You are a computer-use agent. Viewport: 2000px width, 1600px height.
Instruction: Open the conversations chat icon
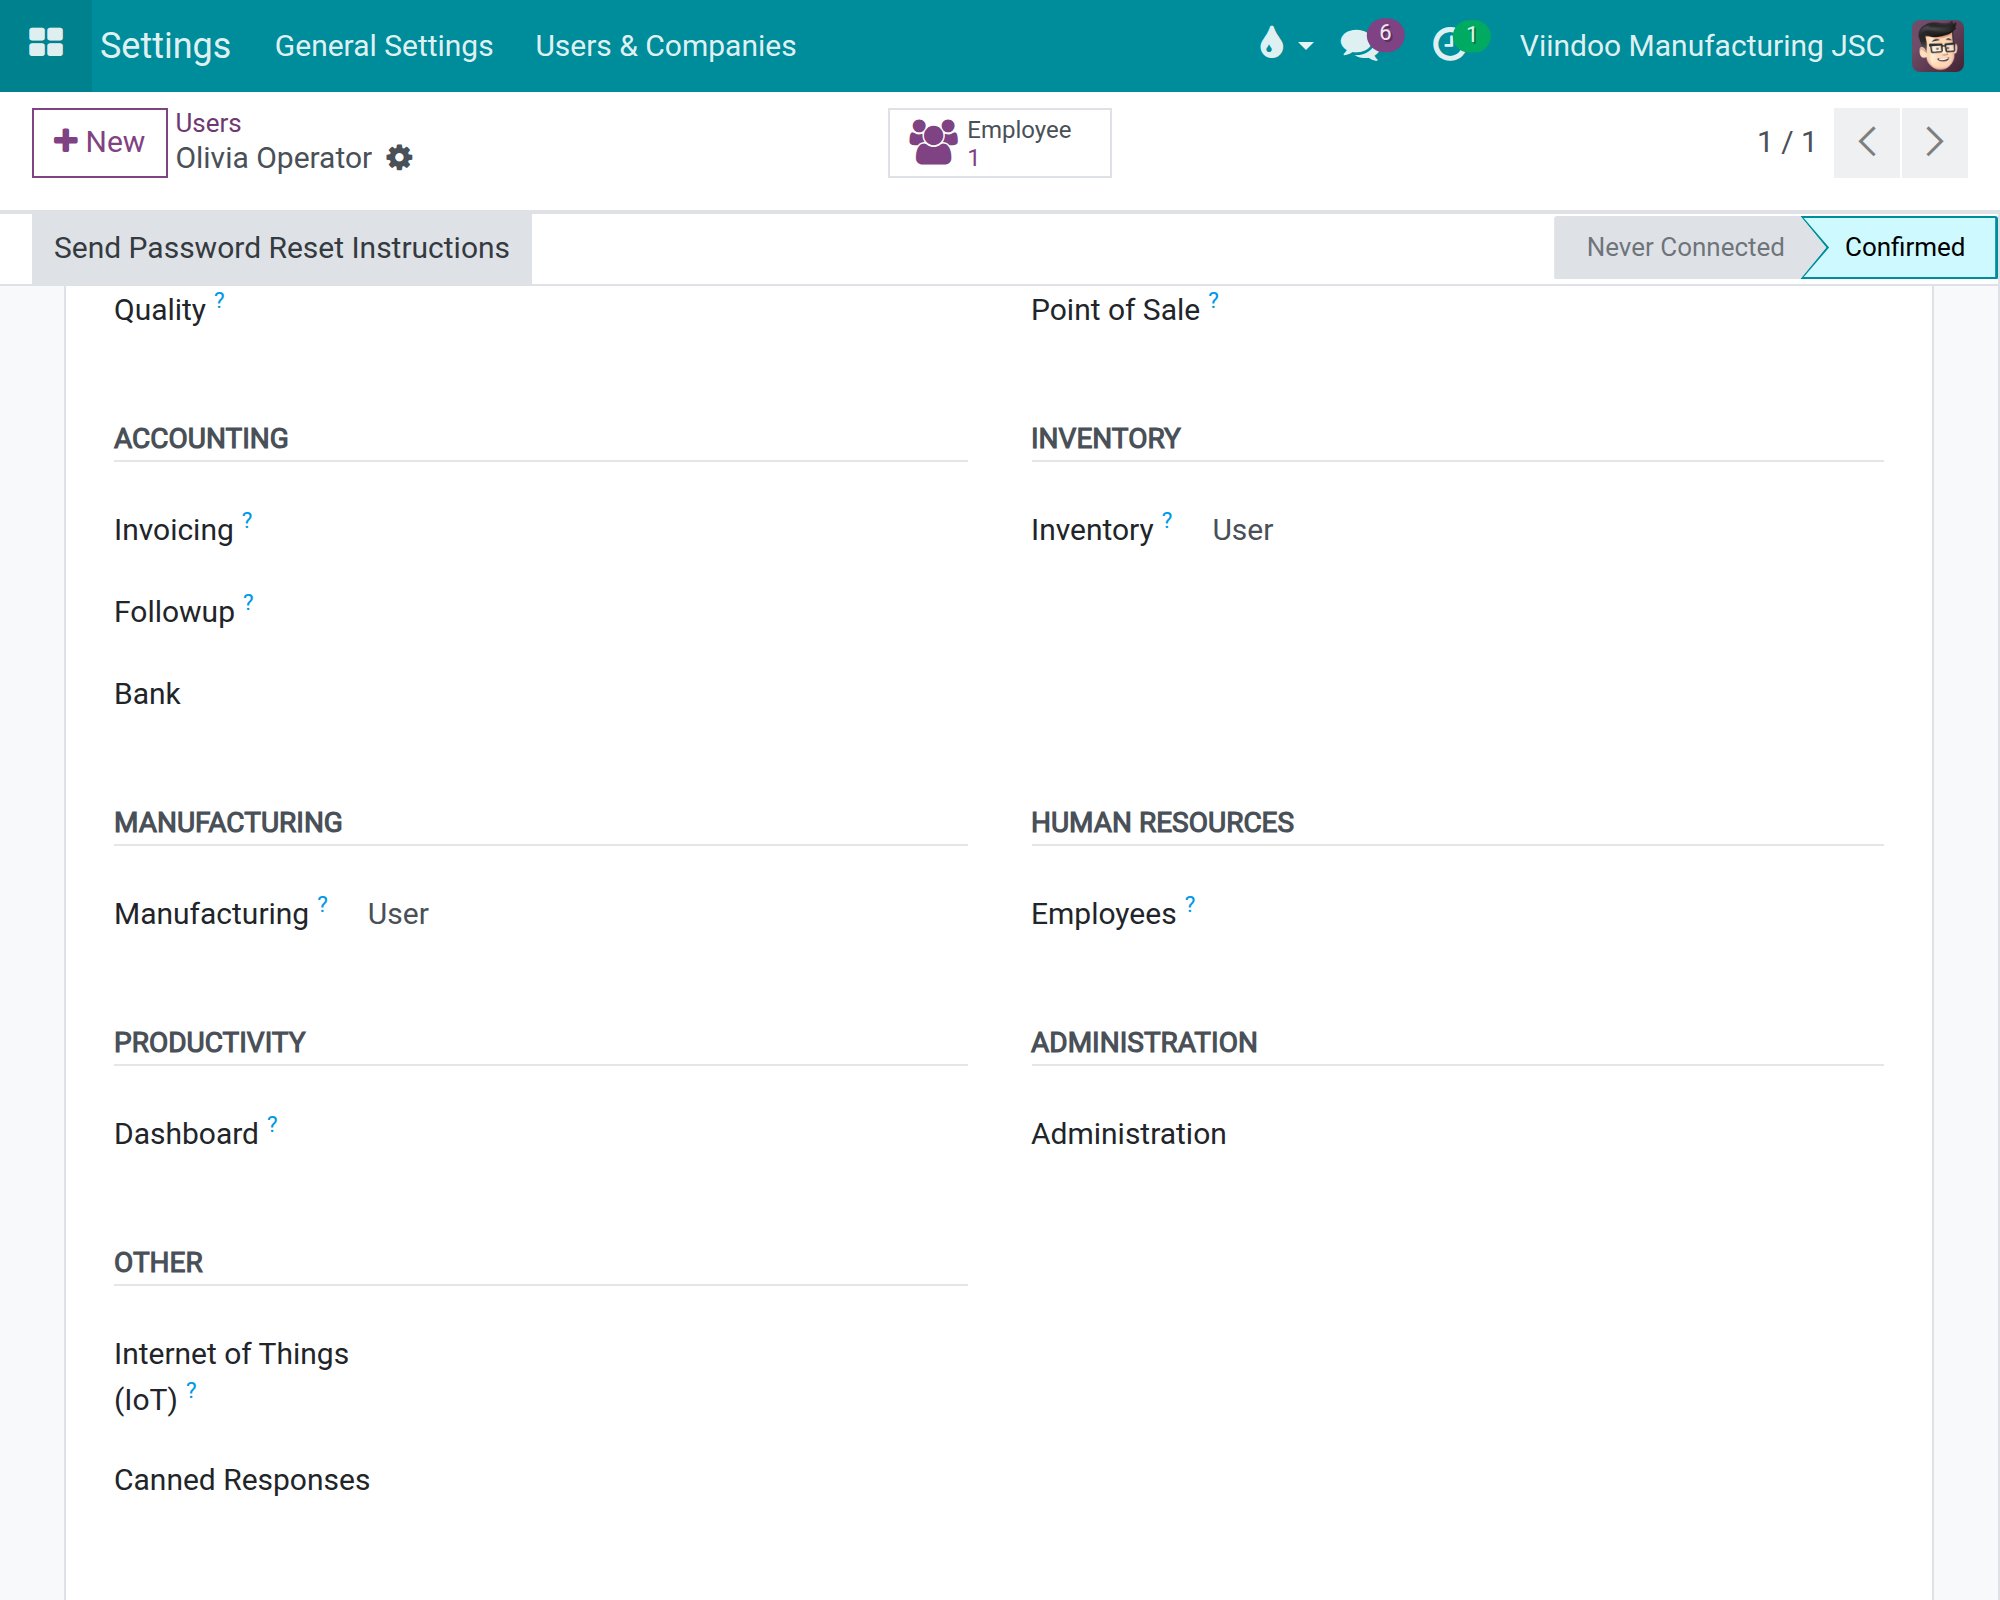point(1370,43)
